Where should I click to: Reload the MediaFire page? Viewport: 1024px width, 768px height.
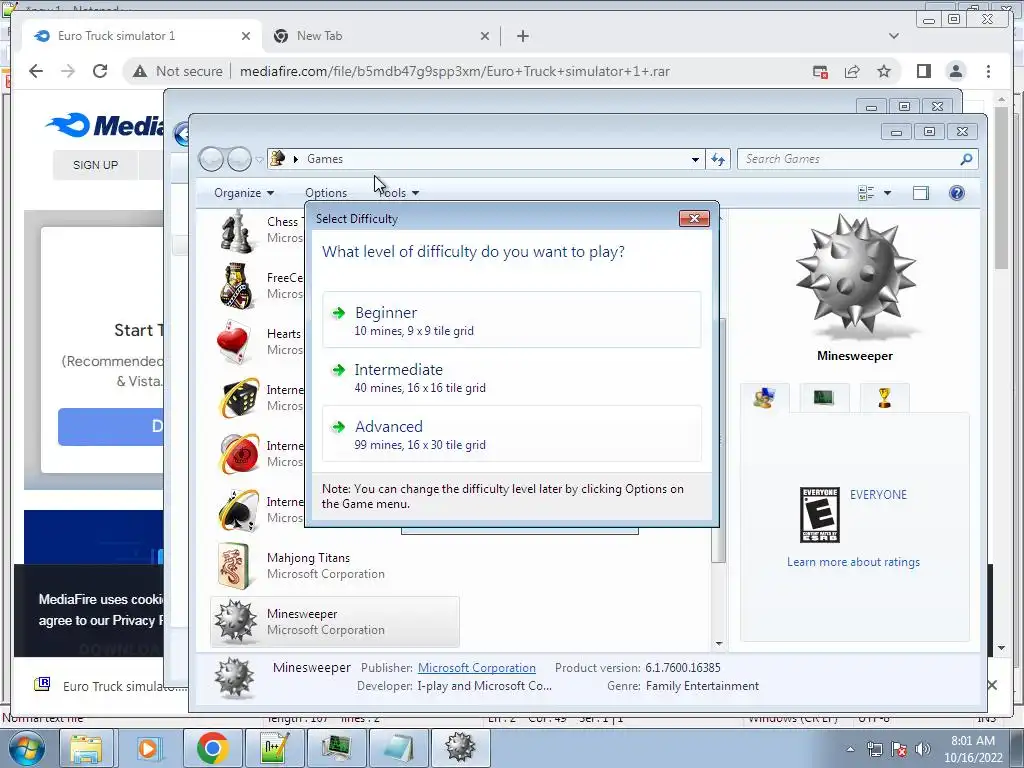click(x=100, y=71)
